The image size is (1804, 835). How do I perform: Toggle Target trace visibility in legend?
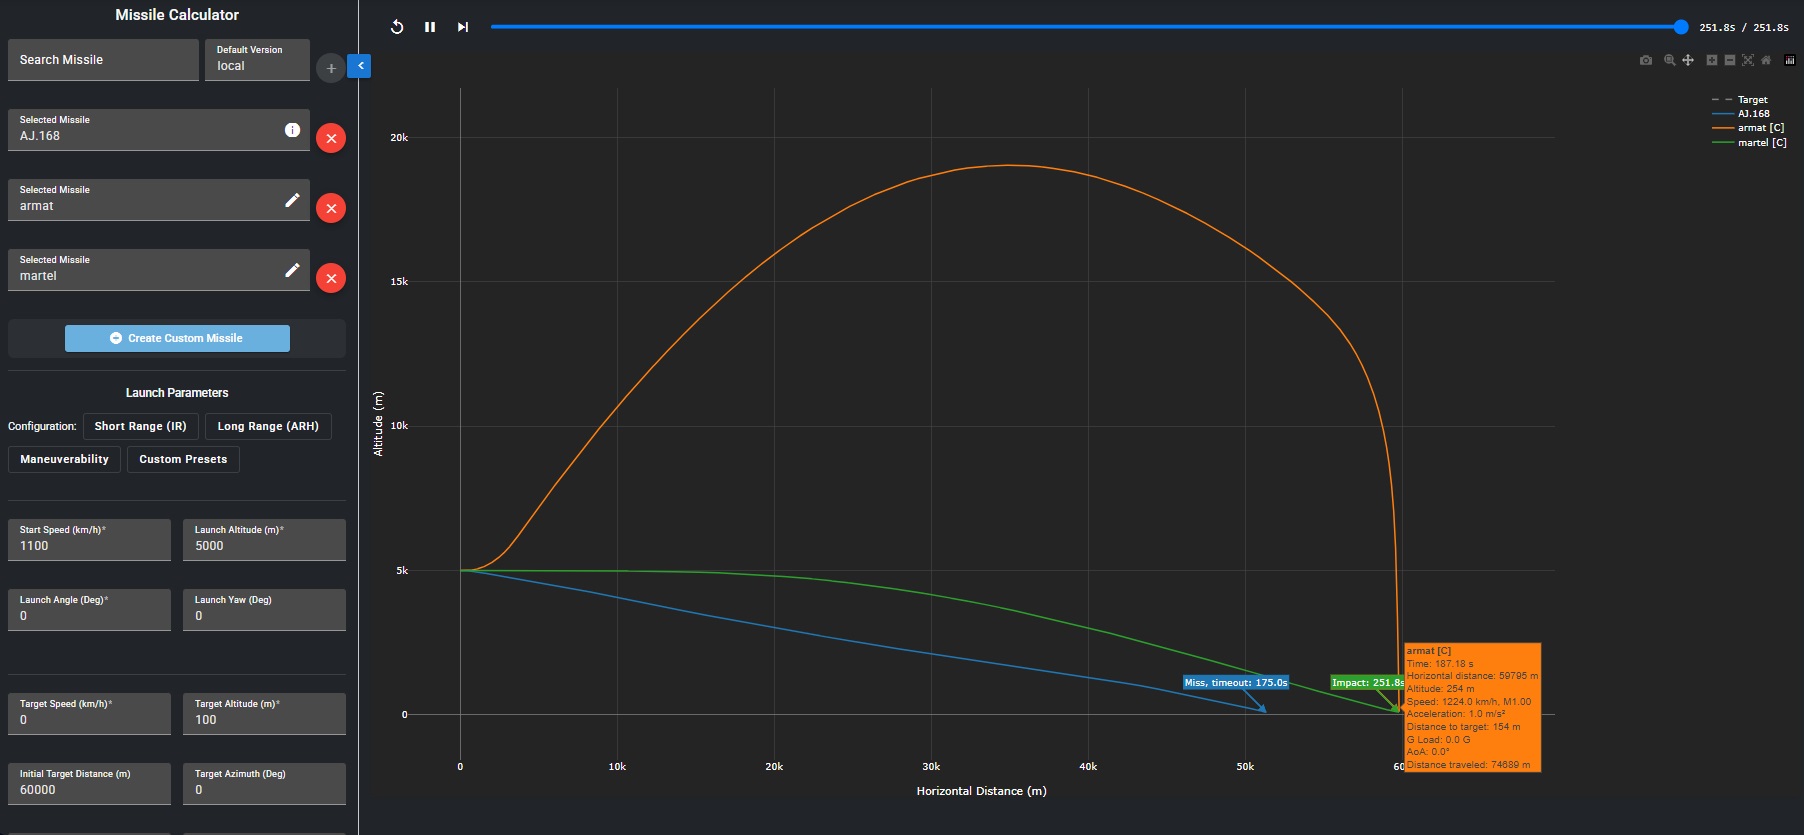(1751, 100)
